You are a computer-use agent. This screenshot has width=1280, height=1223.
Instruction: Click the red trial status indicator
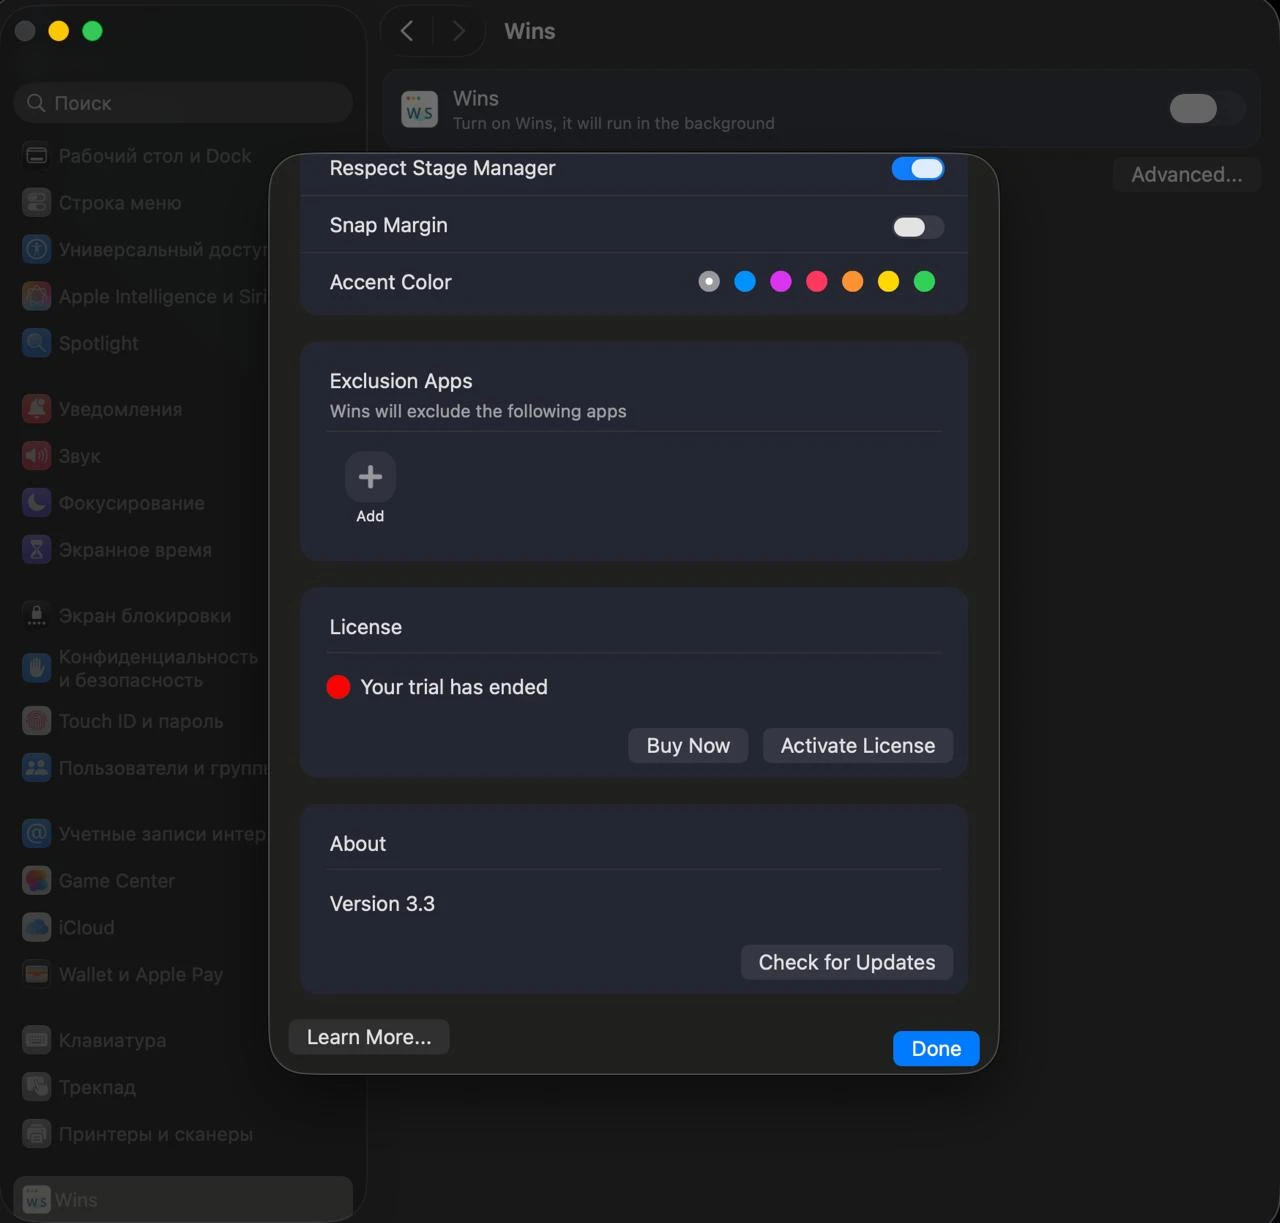coord(338,687)
